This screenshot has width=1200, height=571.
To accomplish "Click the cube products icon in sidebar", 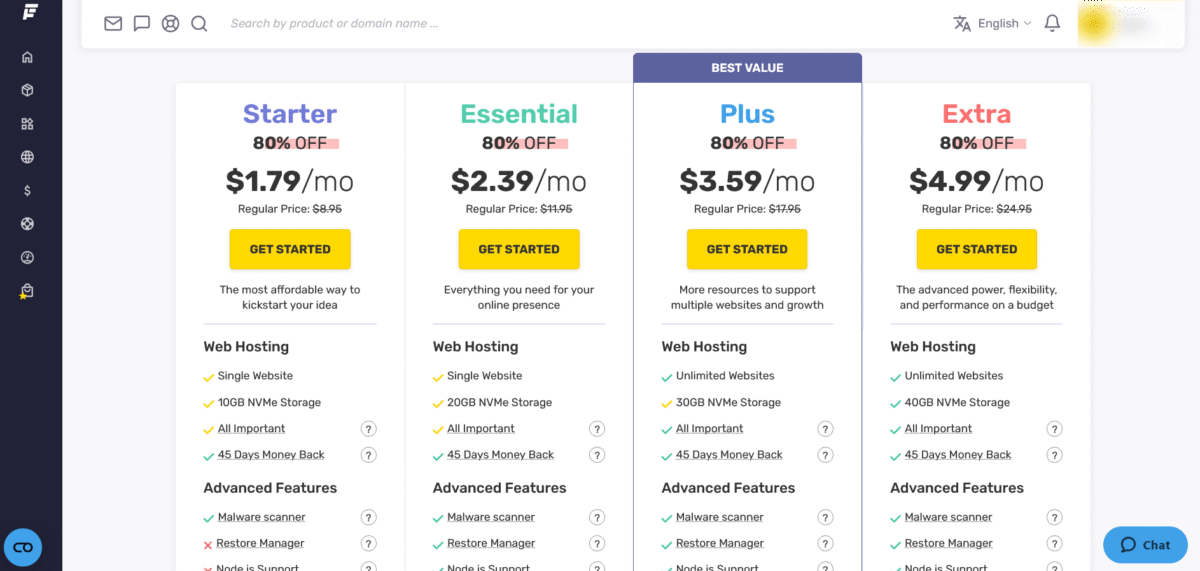I will click(x=28, y=90).
